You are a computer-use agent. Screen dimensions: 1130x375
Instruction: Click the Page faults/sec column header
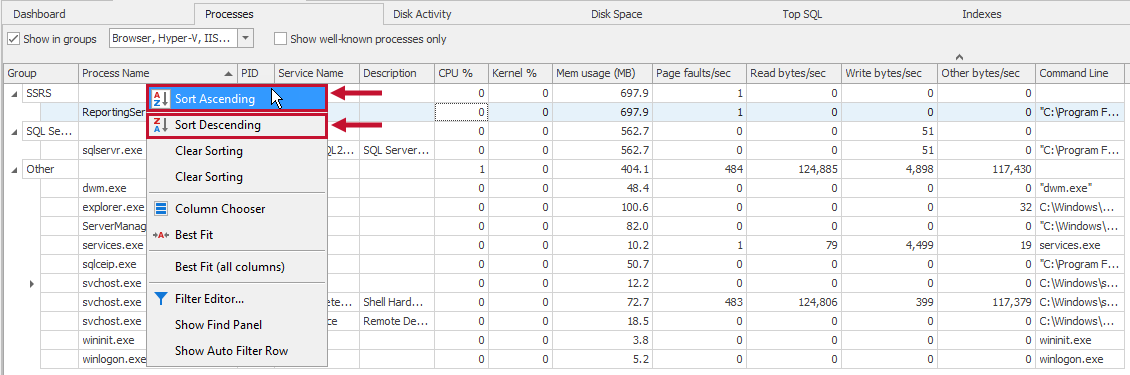[699, 73]
